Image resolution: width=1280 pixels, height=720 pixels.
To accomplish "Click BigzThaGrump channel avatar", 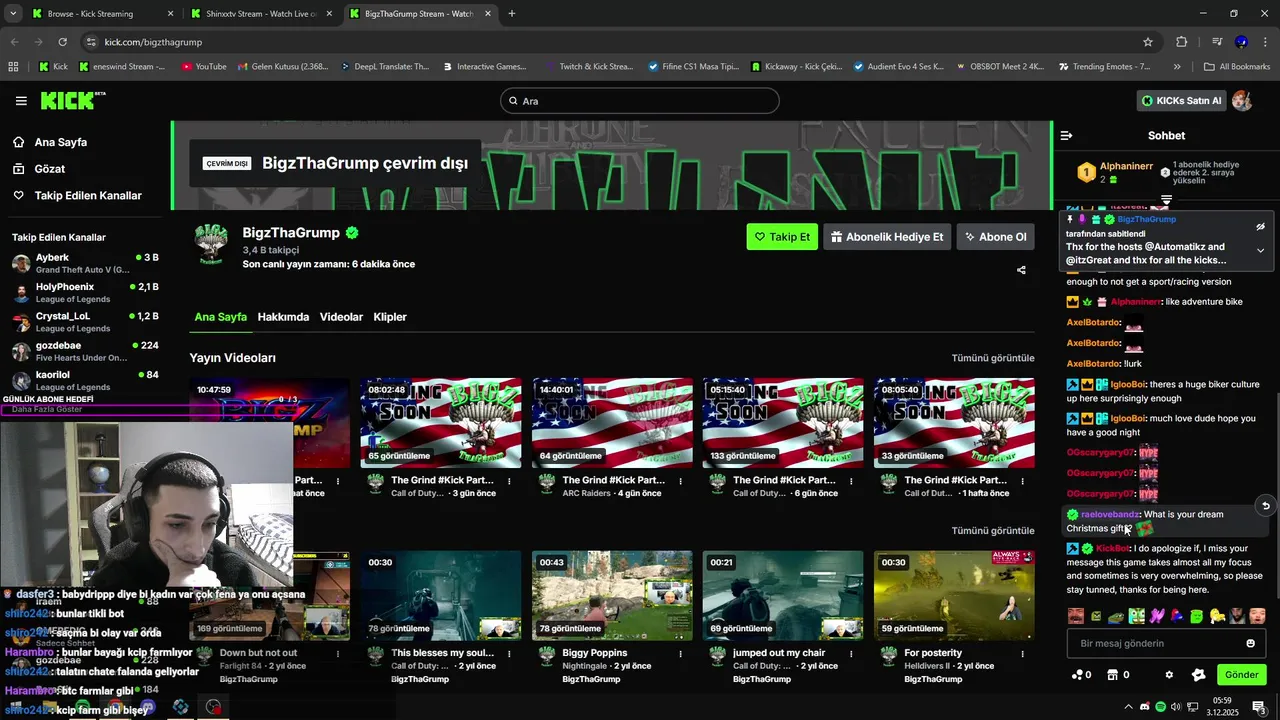I will 211,244.
